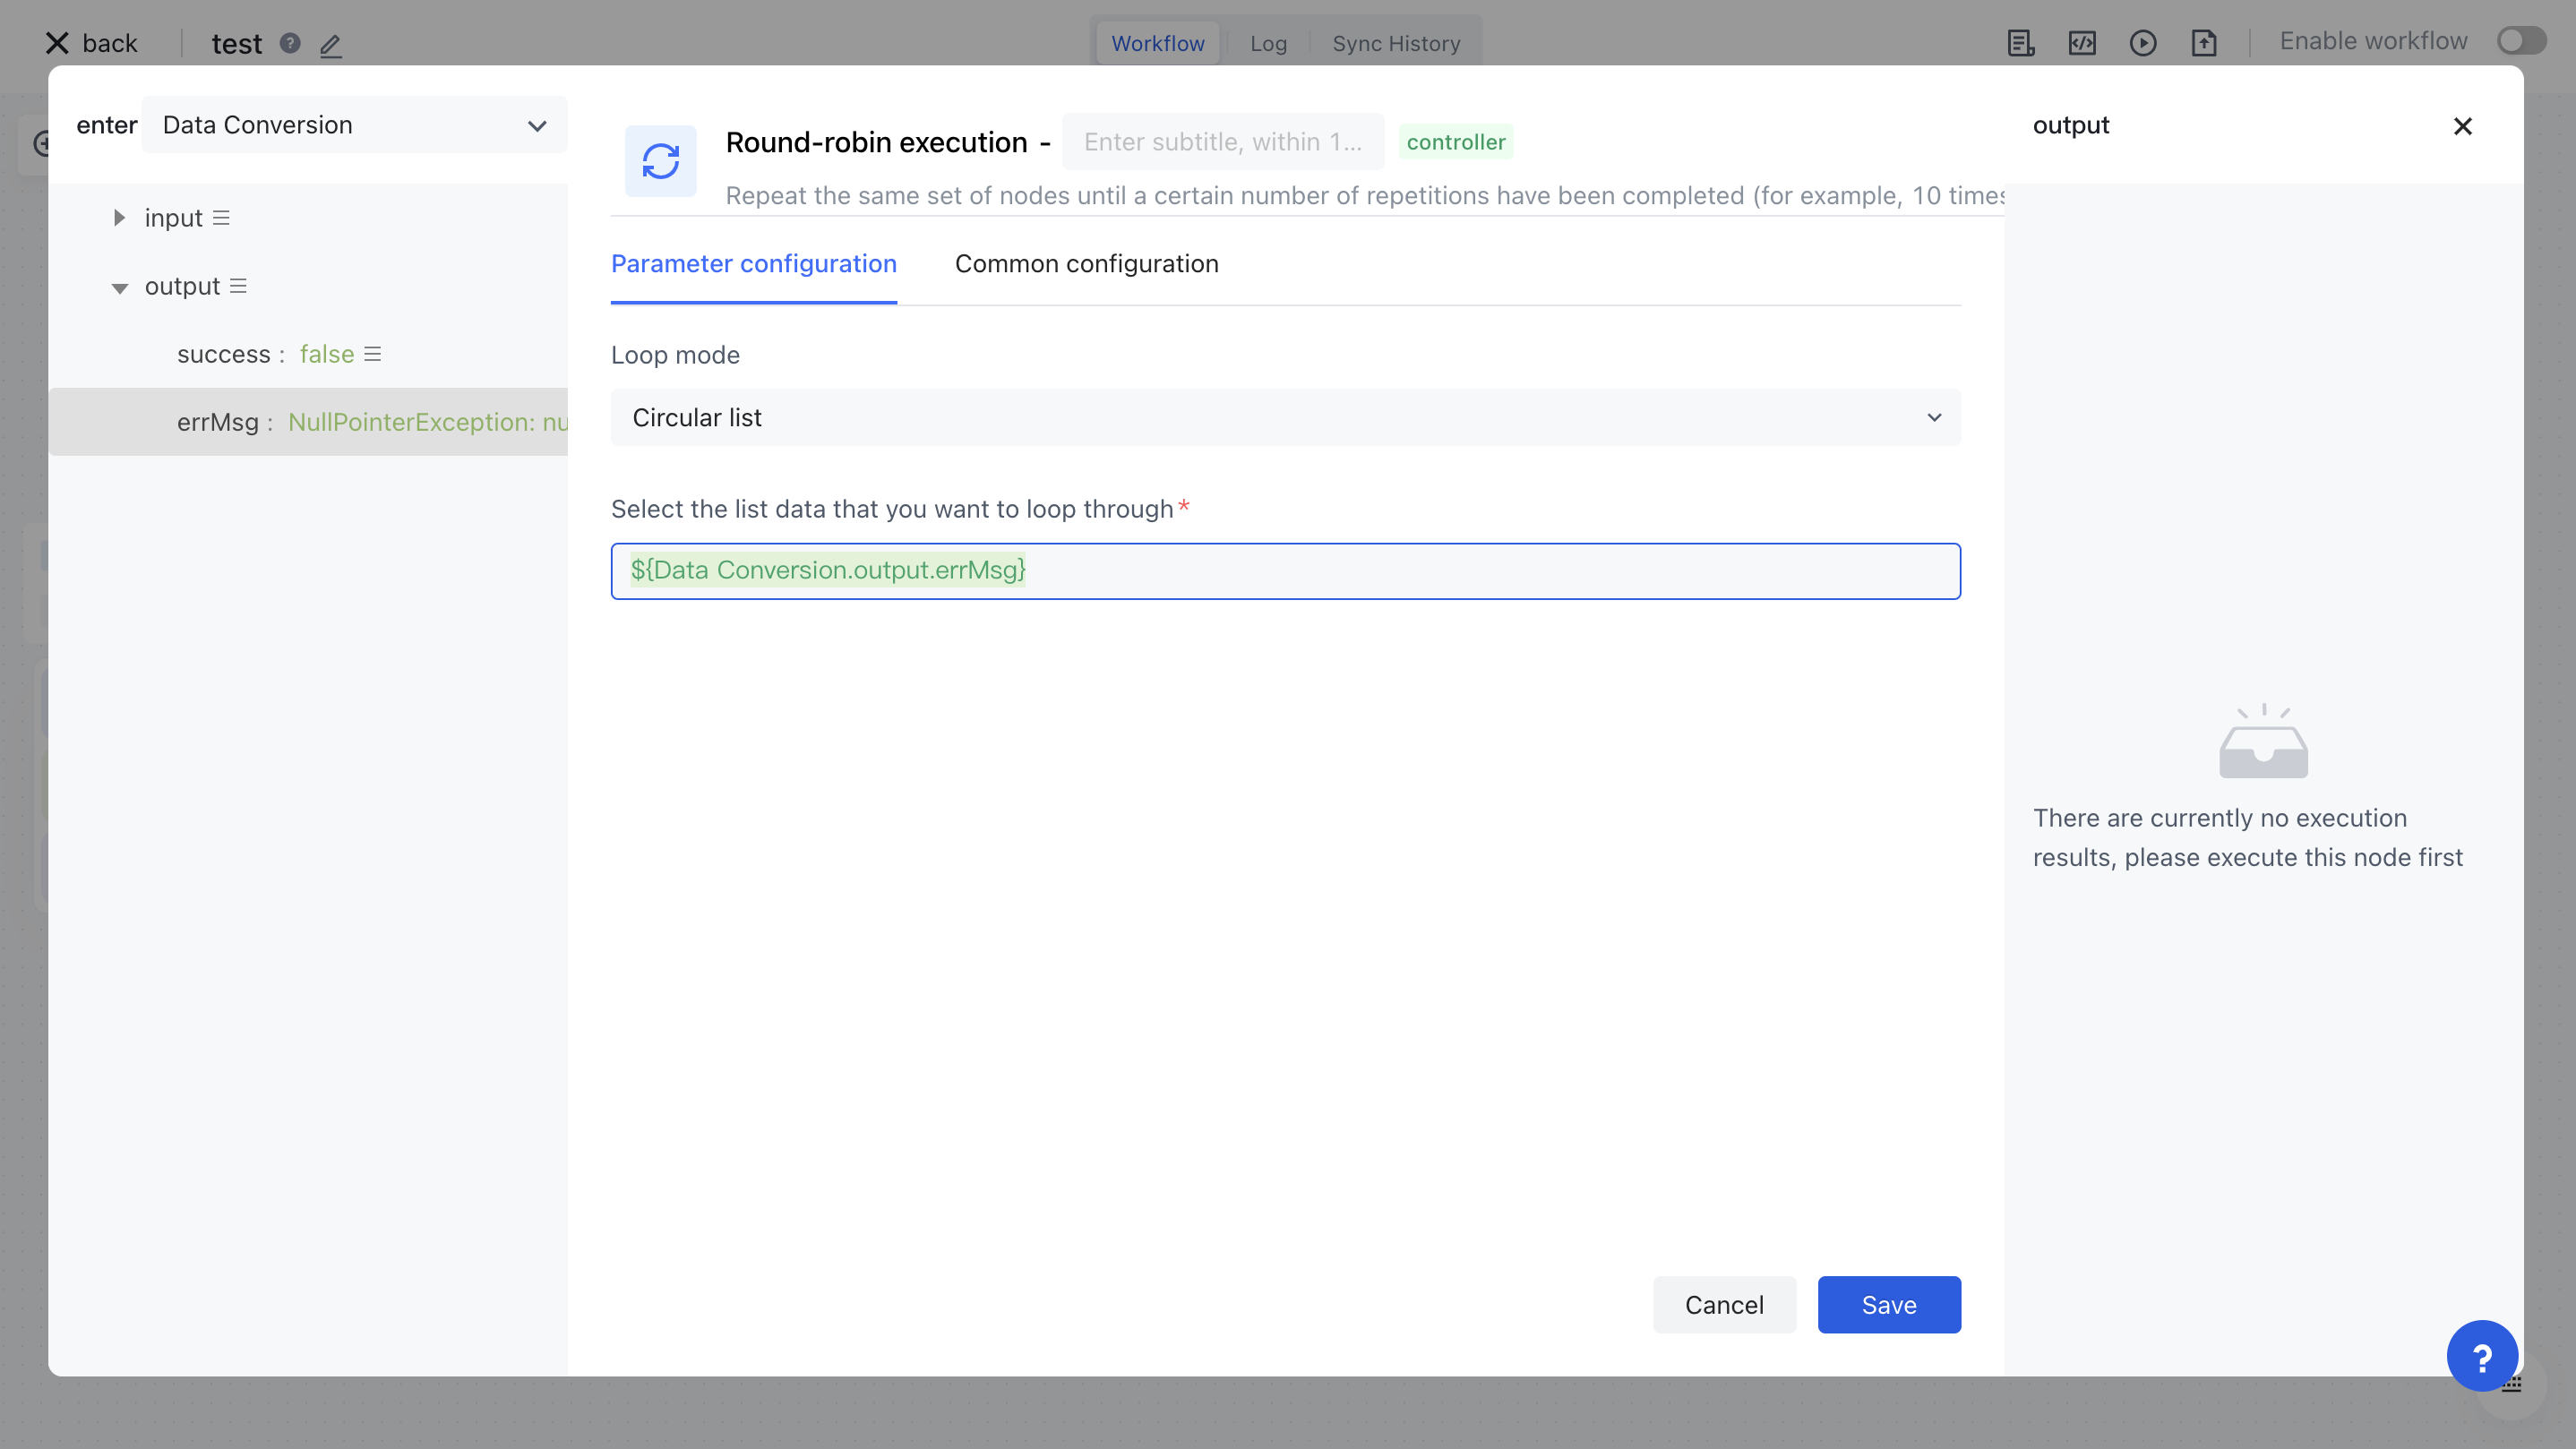This screenshot has height=1449, width=2576.
Task: Collapse the output tree node
Action: pyautogui.click(x=119, y=287)
